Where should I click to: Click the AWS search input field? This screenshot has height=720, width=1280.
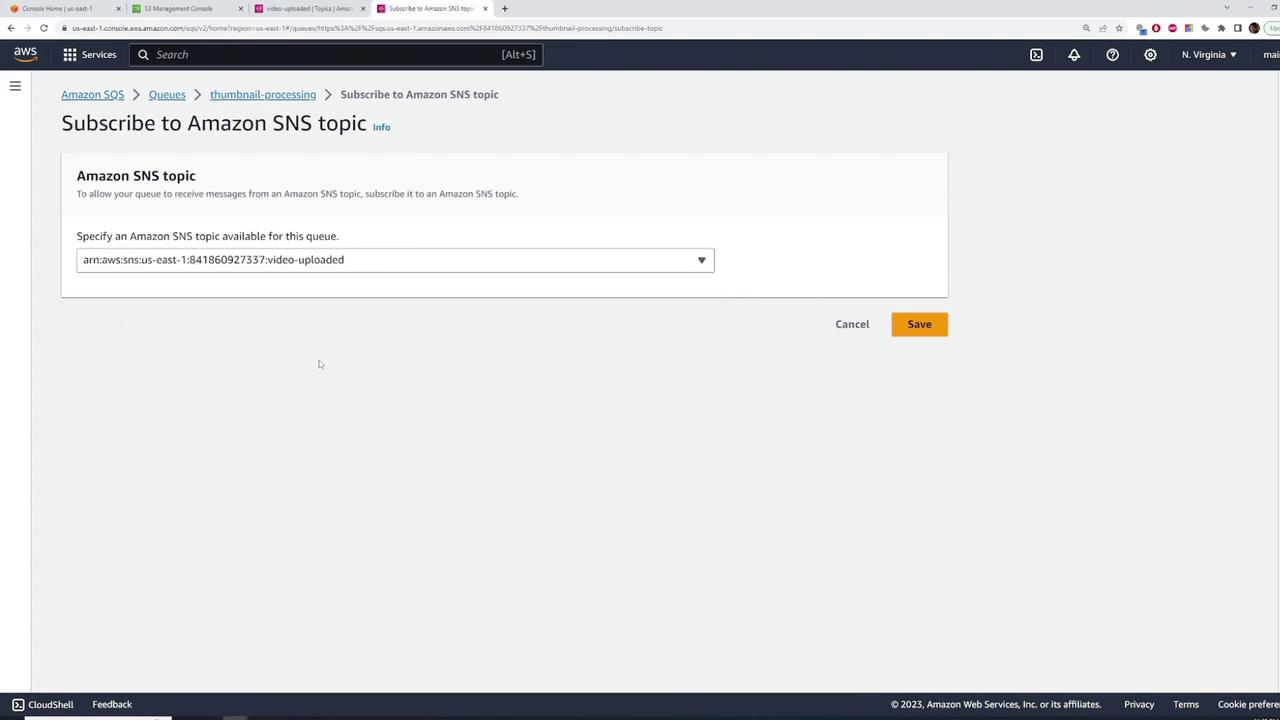(x=335, y=55)
